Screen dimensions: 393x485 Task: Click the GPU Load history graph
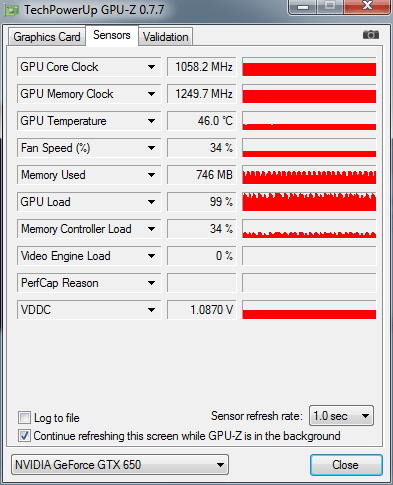(x=309, y=202)
